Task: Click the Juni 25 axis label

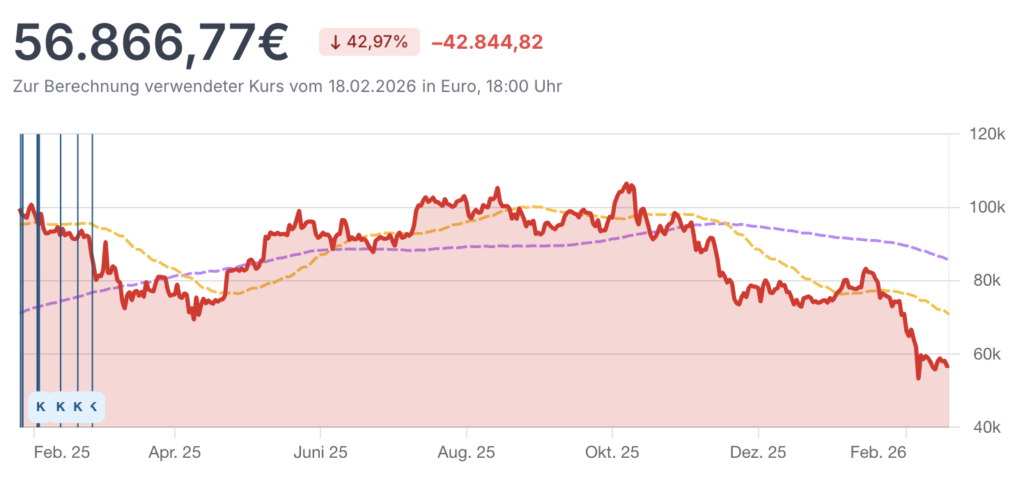Action: point(321,453)
